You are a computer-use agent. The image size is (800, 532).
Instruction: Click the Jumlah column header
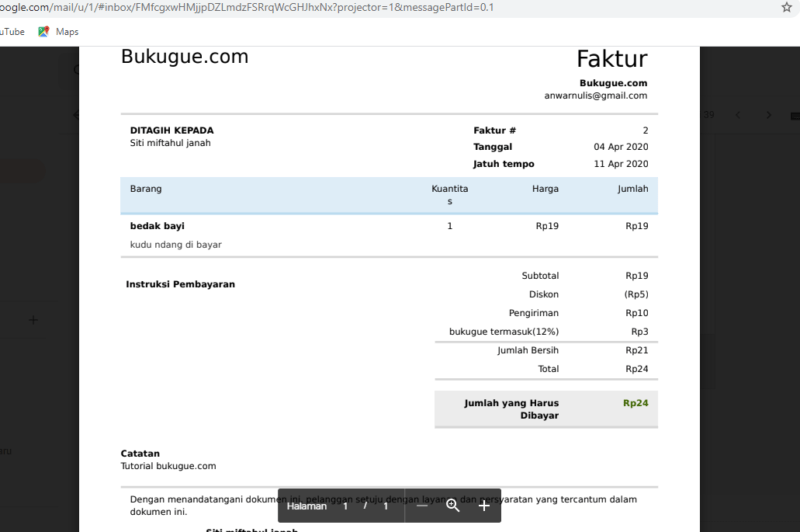coord(633,189)
